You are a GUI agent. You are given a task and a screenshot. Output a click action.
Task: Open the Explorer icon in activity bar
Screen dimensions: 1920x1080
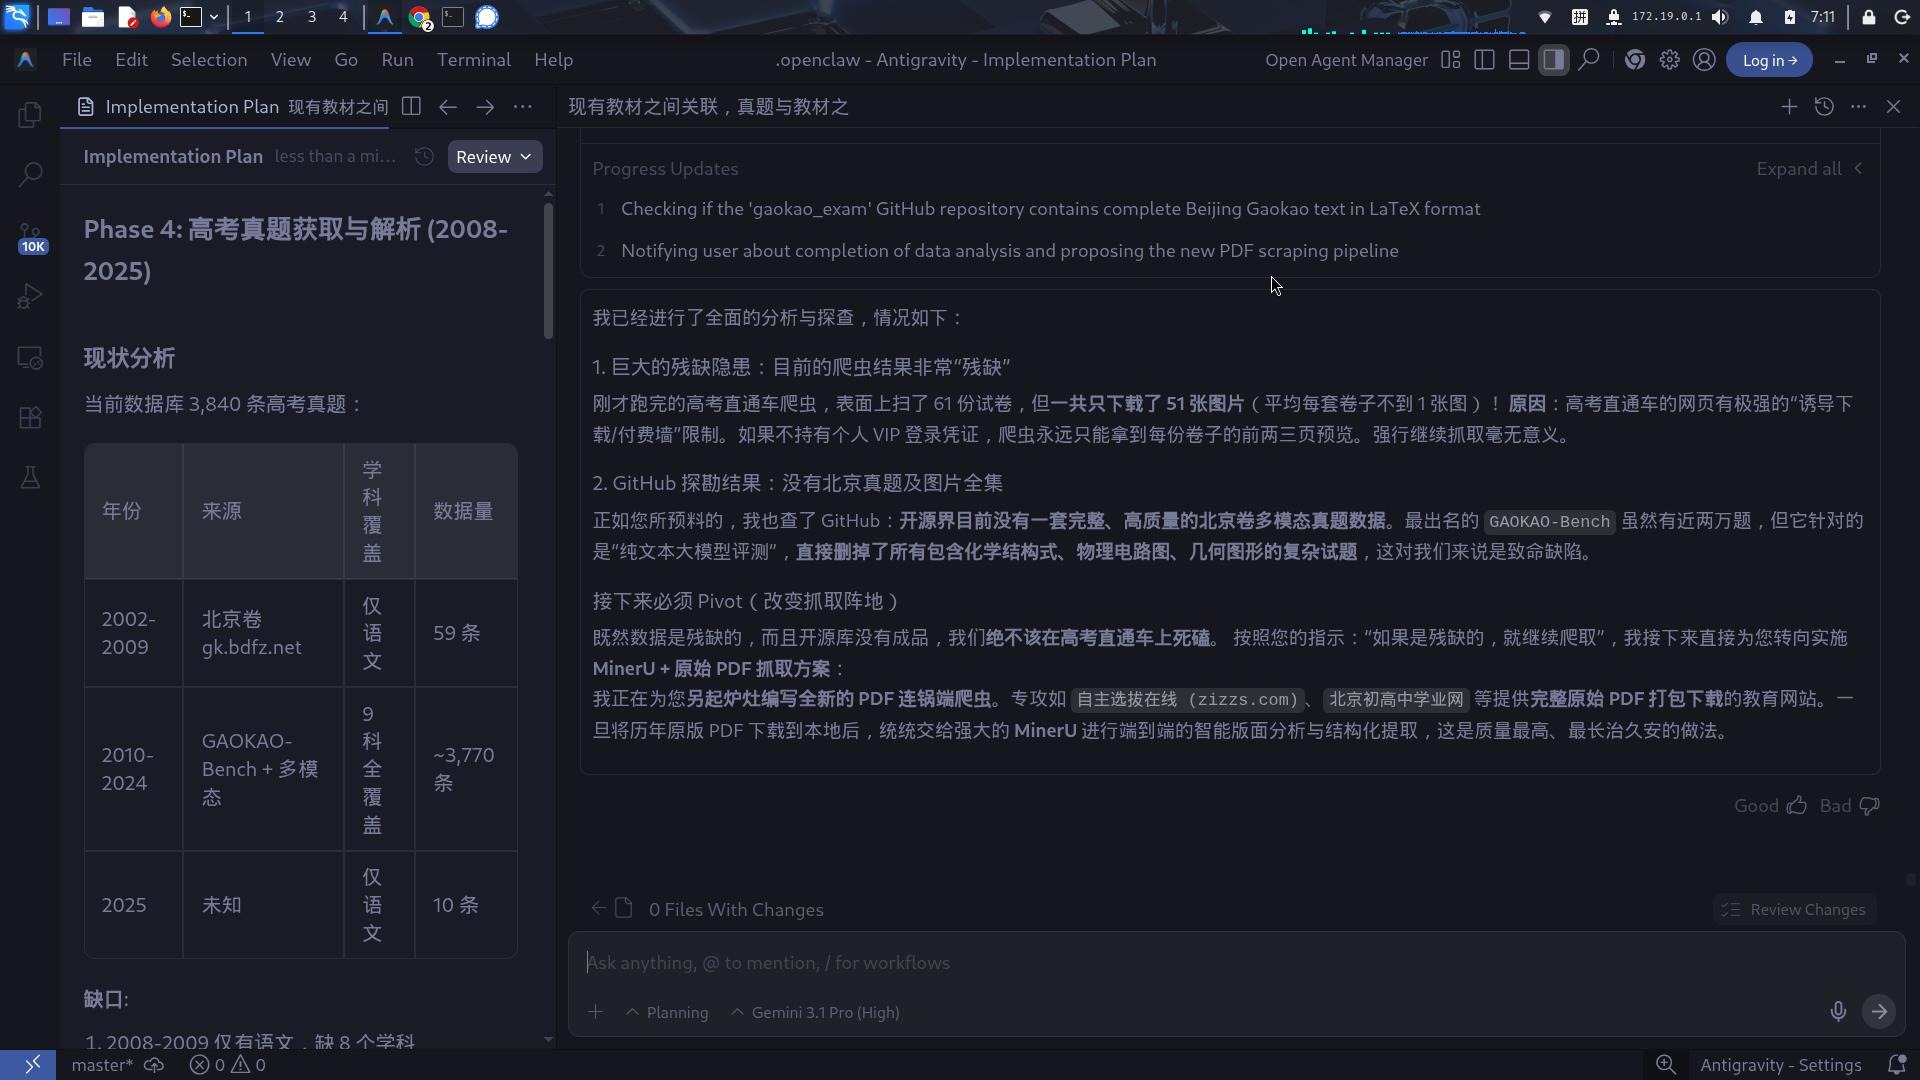[x=30, y=115]
